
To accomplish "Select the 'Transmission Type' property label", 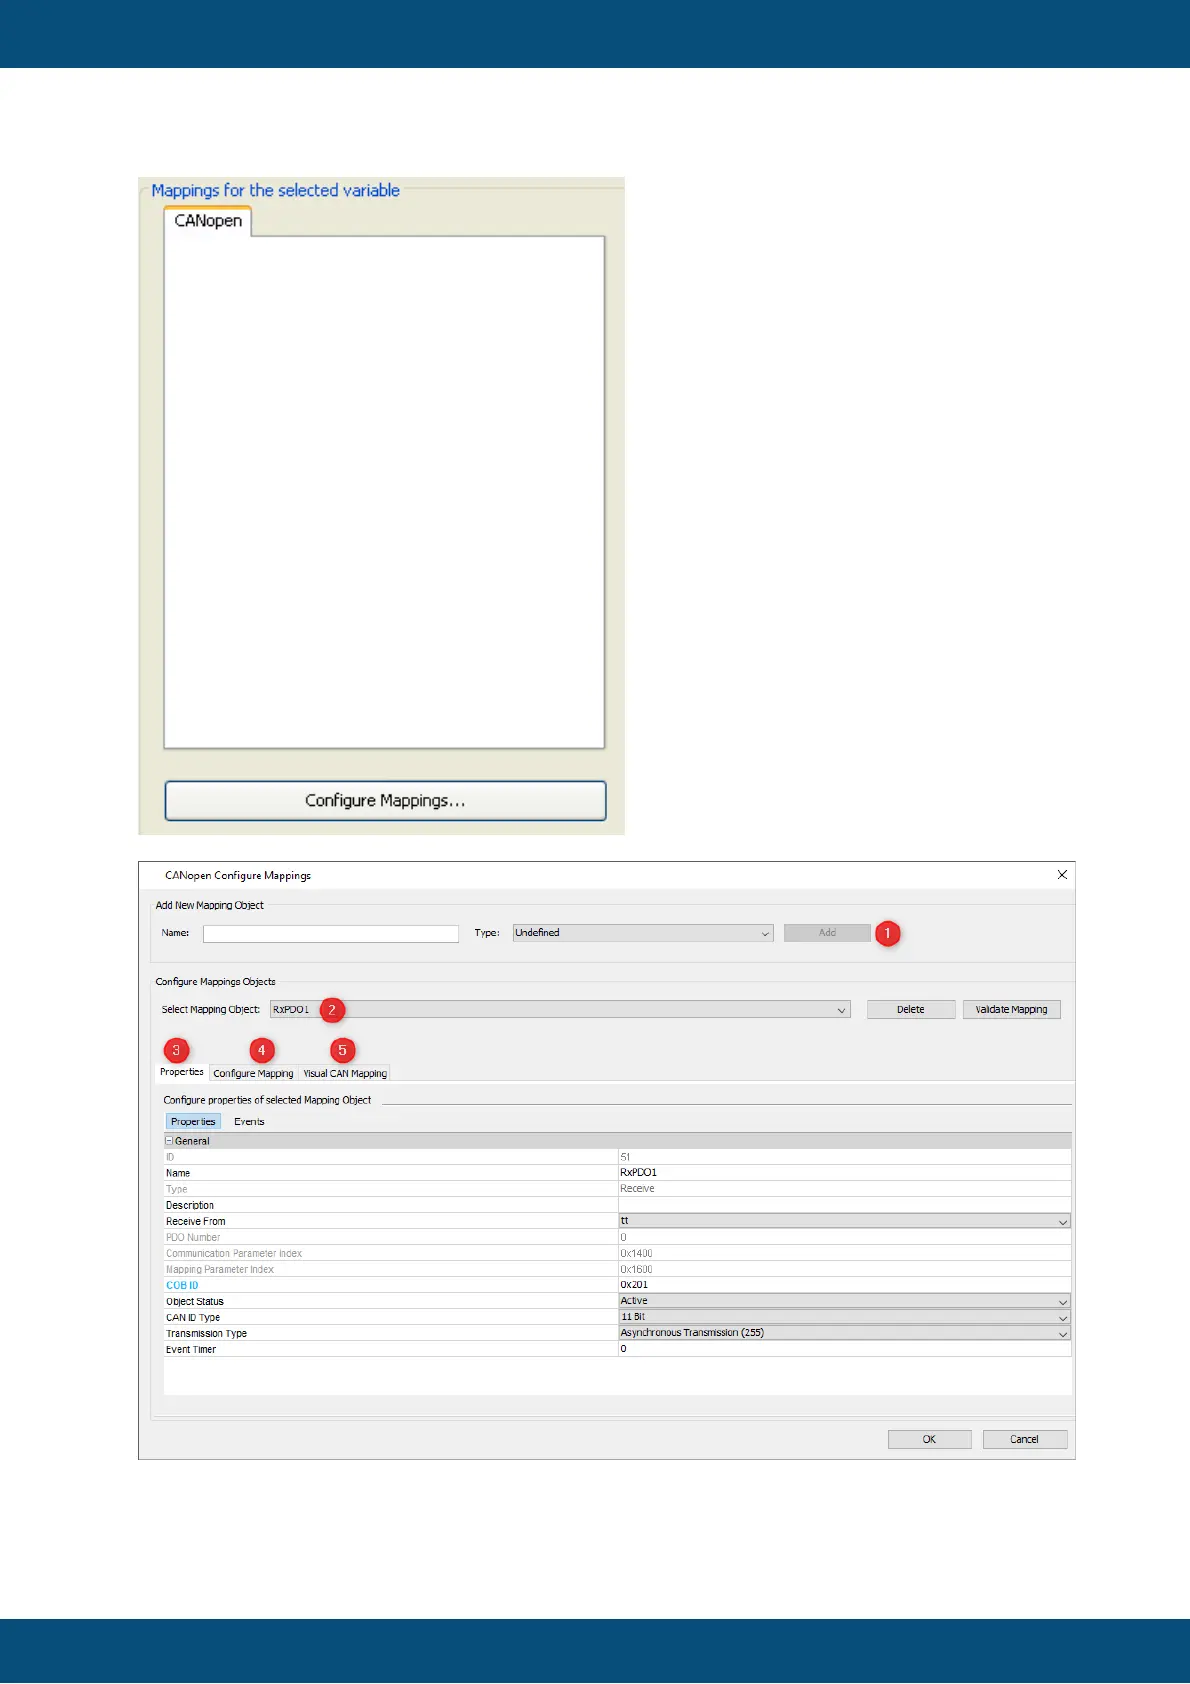I will click(x=206, y=1334).
